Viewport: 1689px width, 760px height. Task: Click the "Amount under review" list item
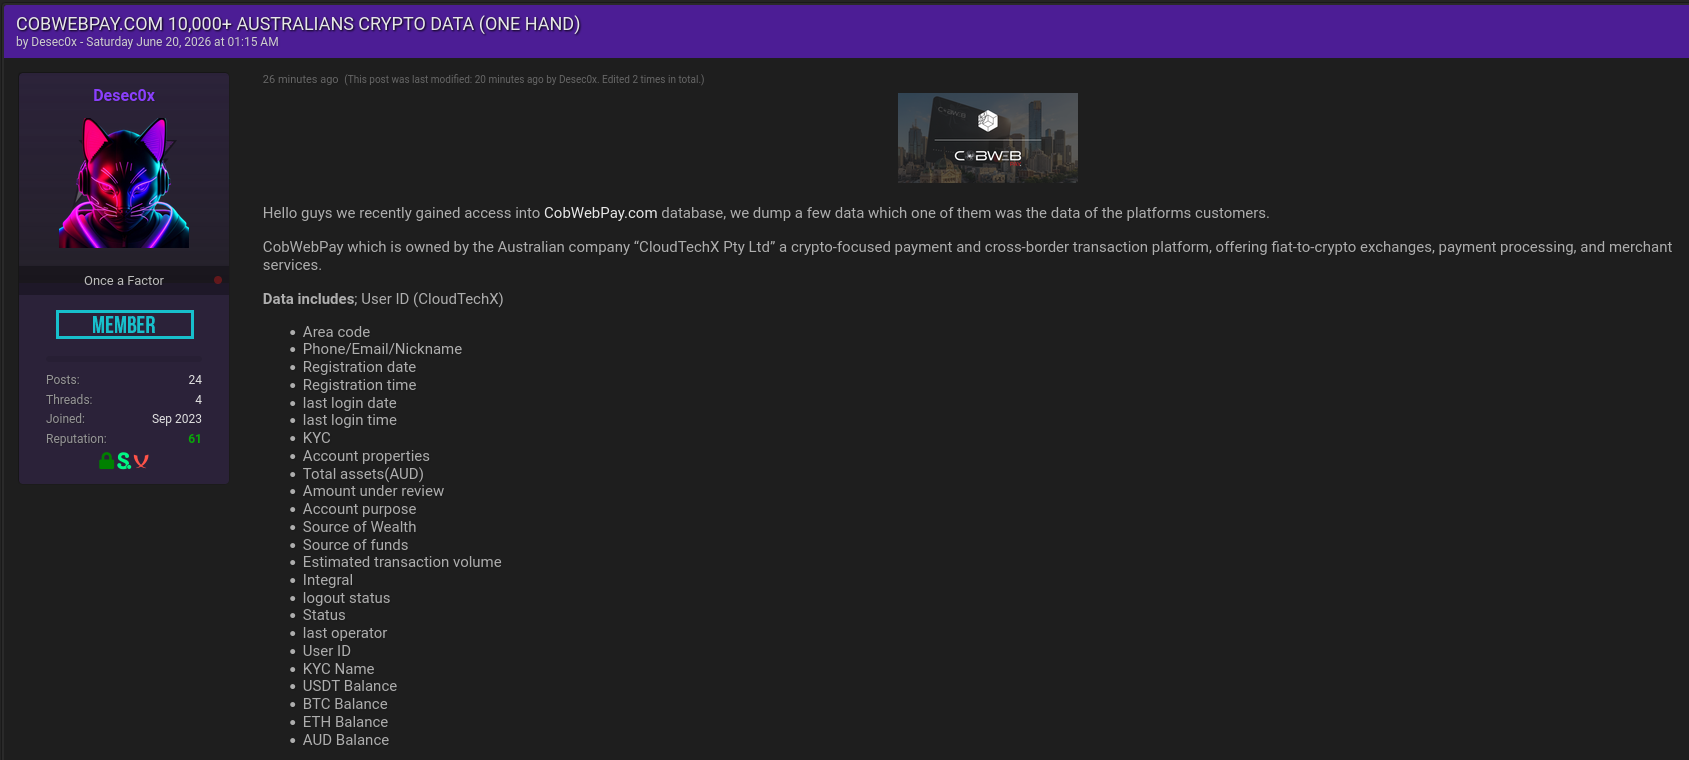(x=373, y=491)
